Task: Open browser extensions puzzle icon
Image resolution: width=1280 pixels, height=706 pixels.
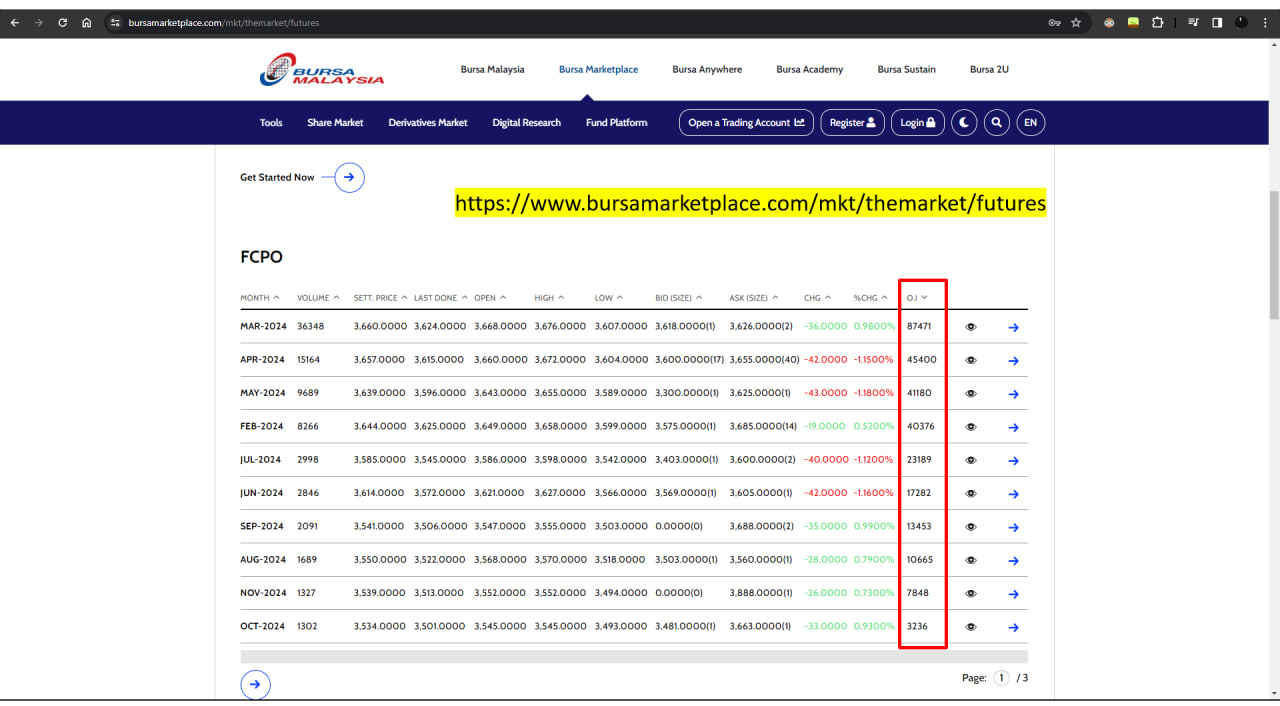Action: (1158, 23)
